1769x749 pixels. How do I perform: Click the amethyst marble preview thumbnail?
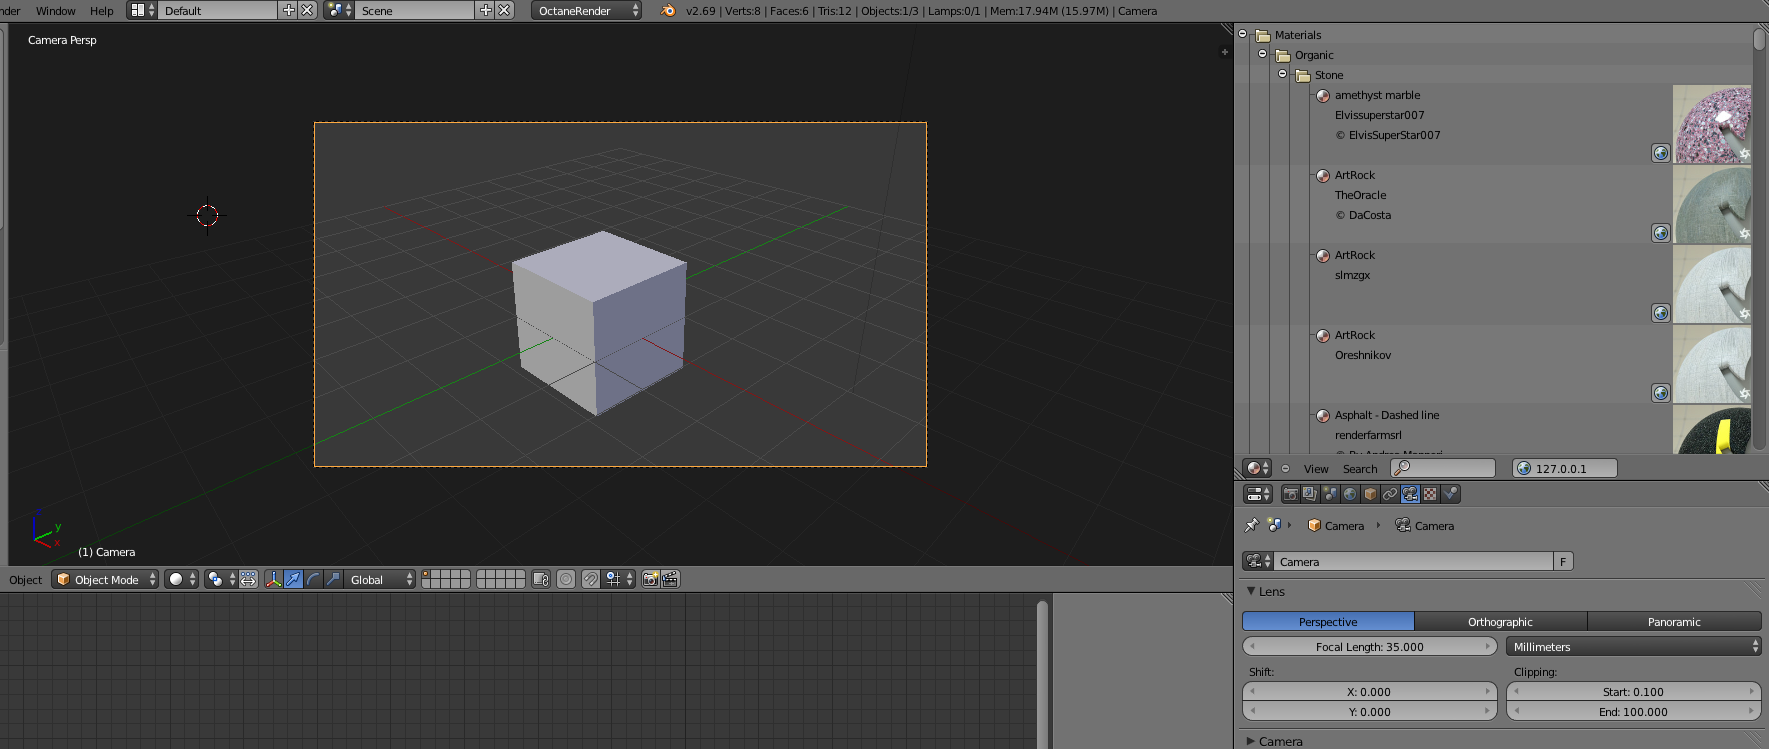click(1712, 124)
